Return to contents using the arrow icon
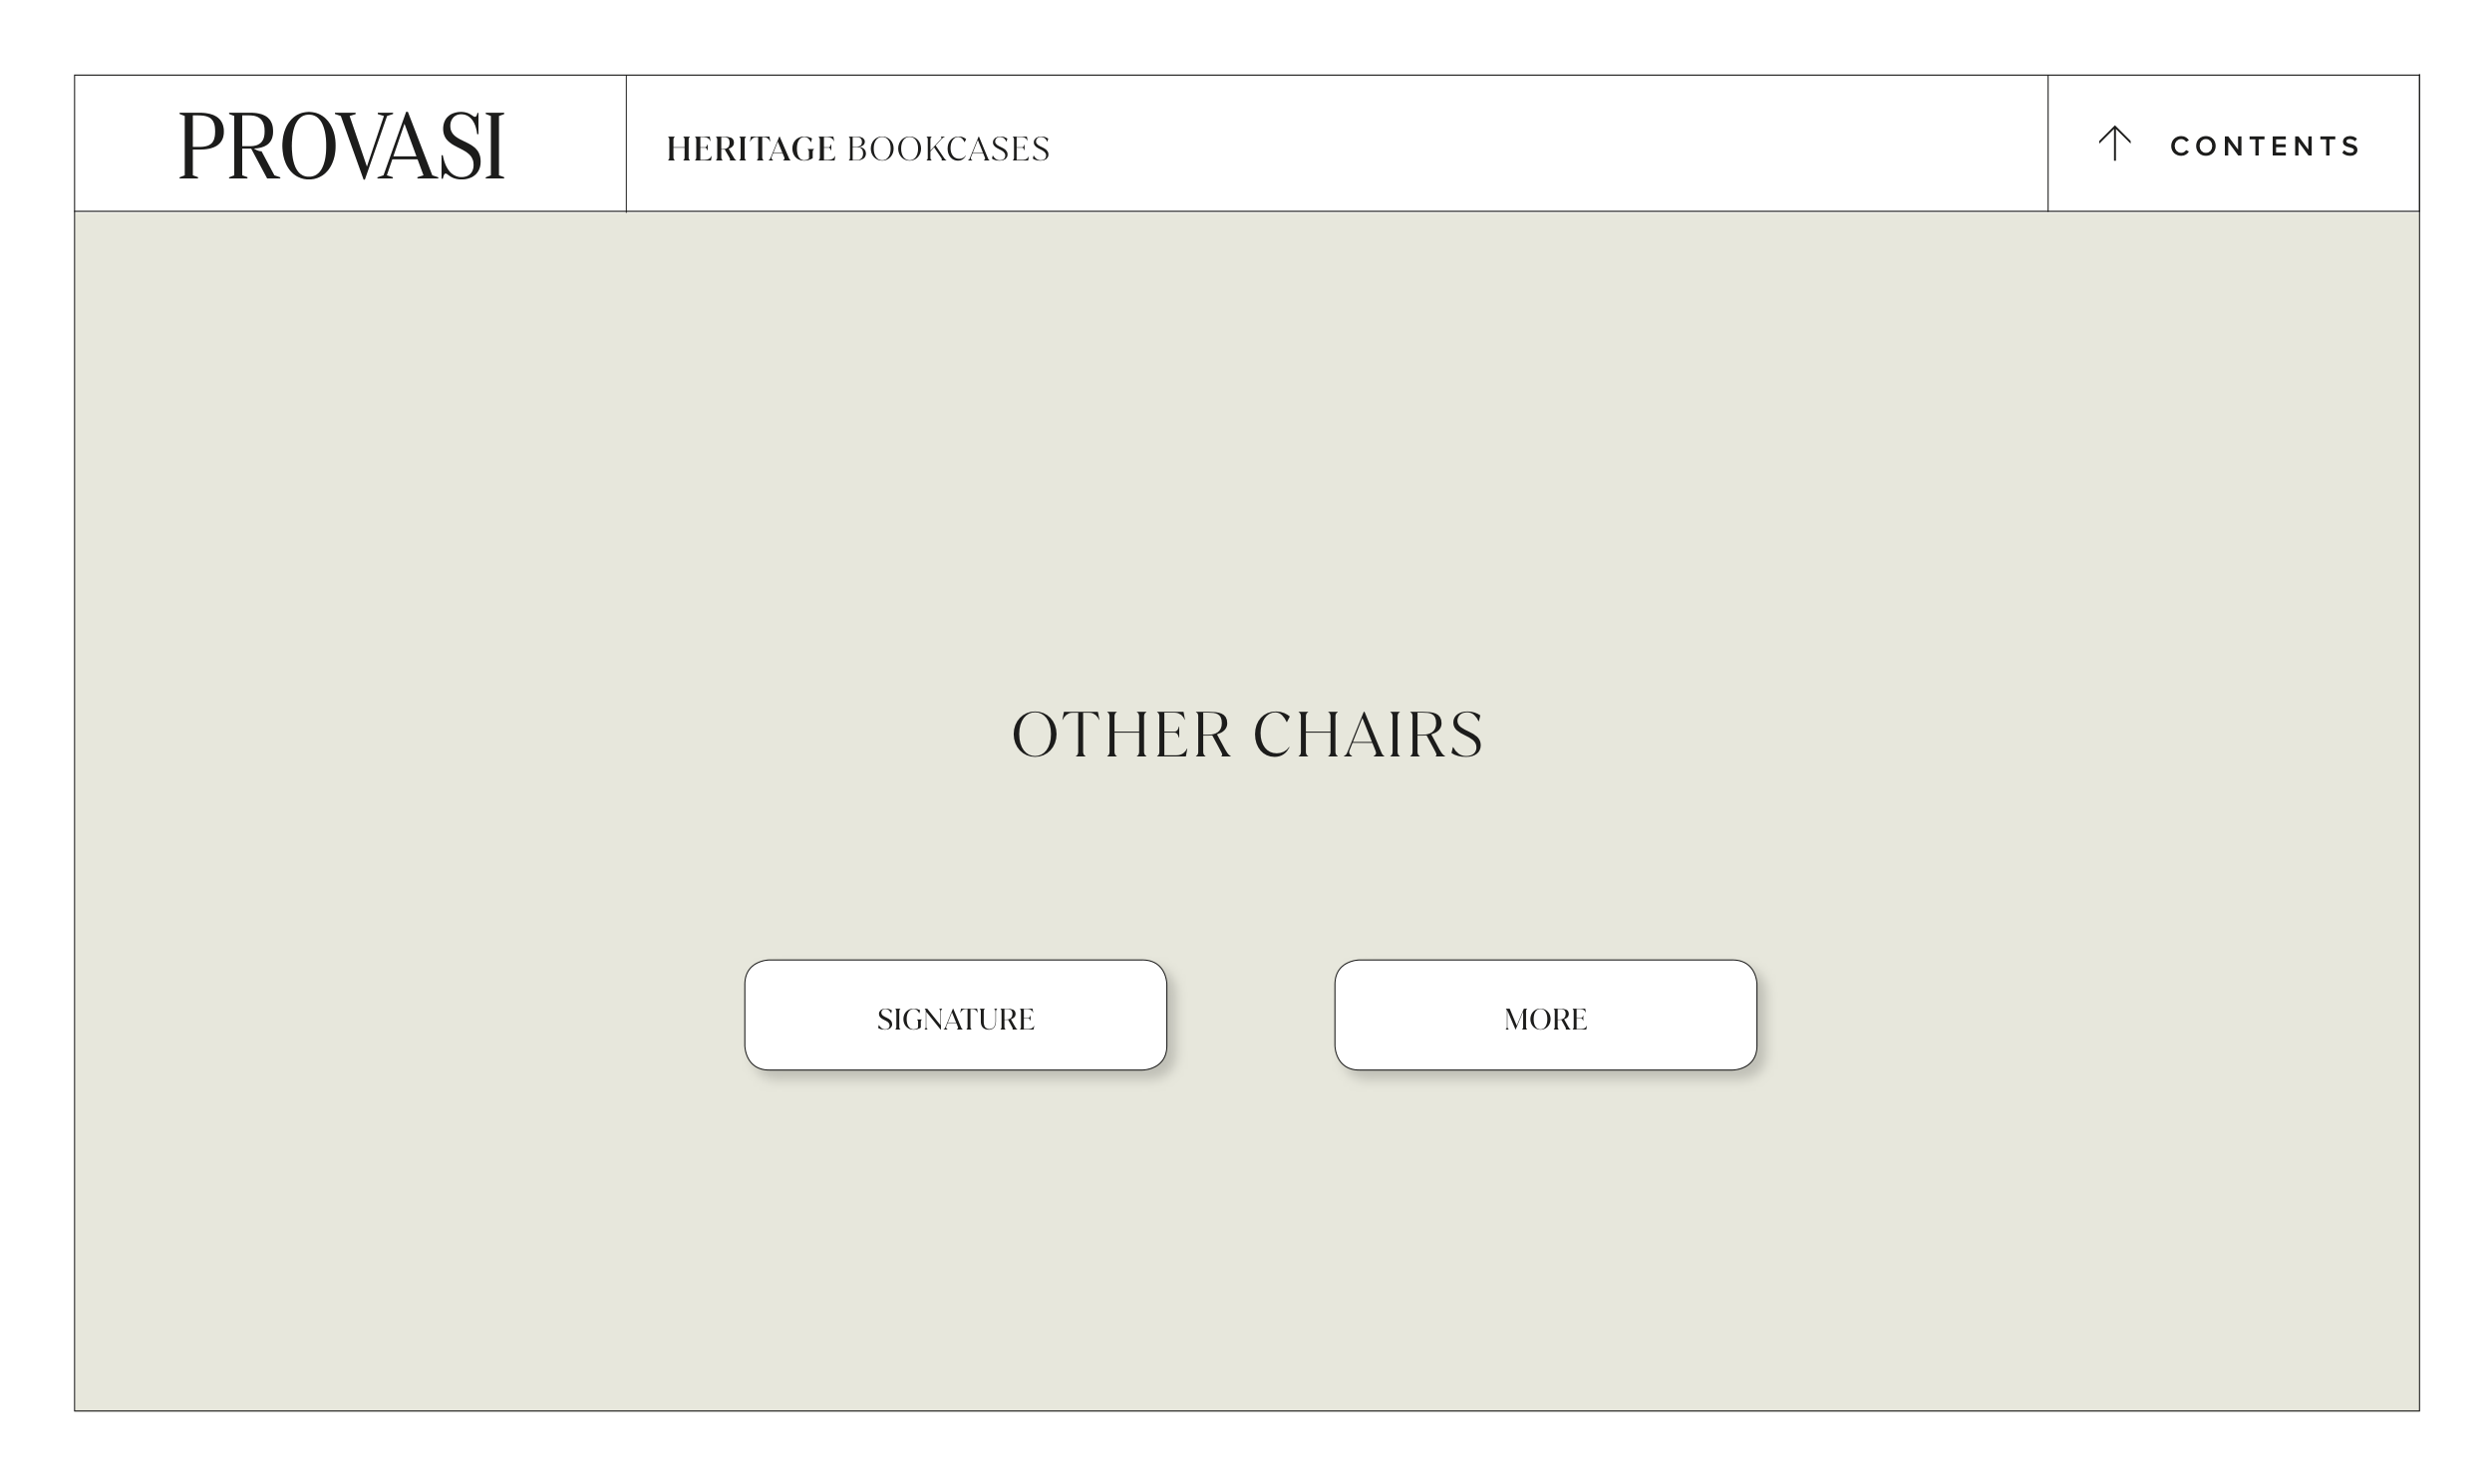 coord(2114,144)
